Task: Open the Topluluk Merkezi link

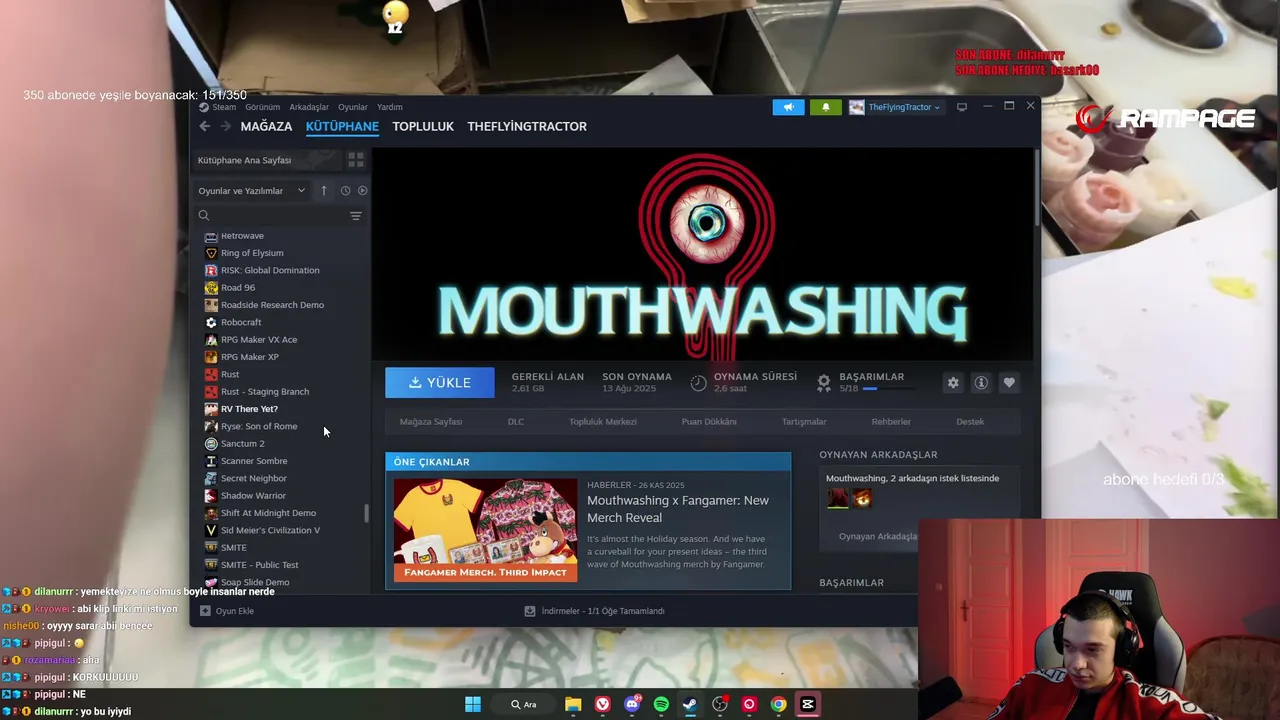Action: [603, 422]
